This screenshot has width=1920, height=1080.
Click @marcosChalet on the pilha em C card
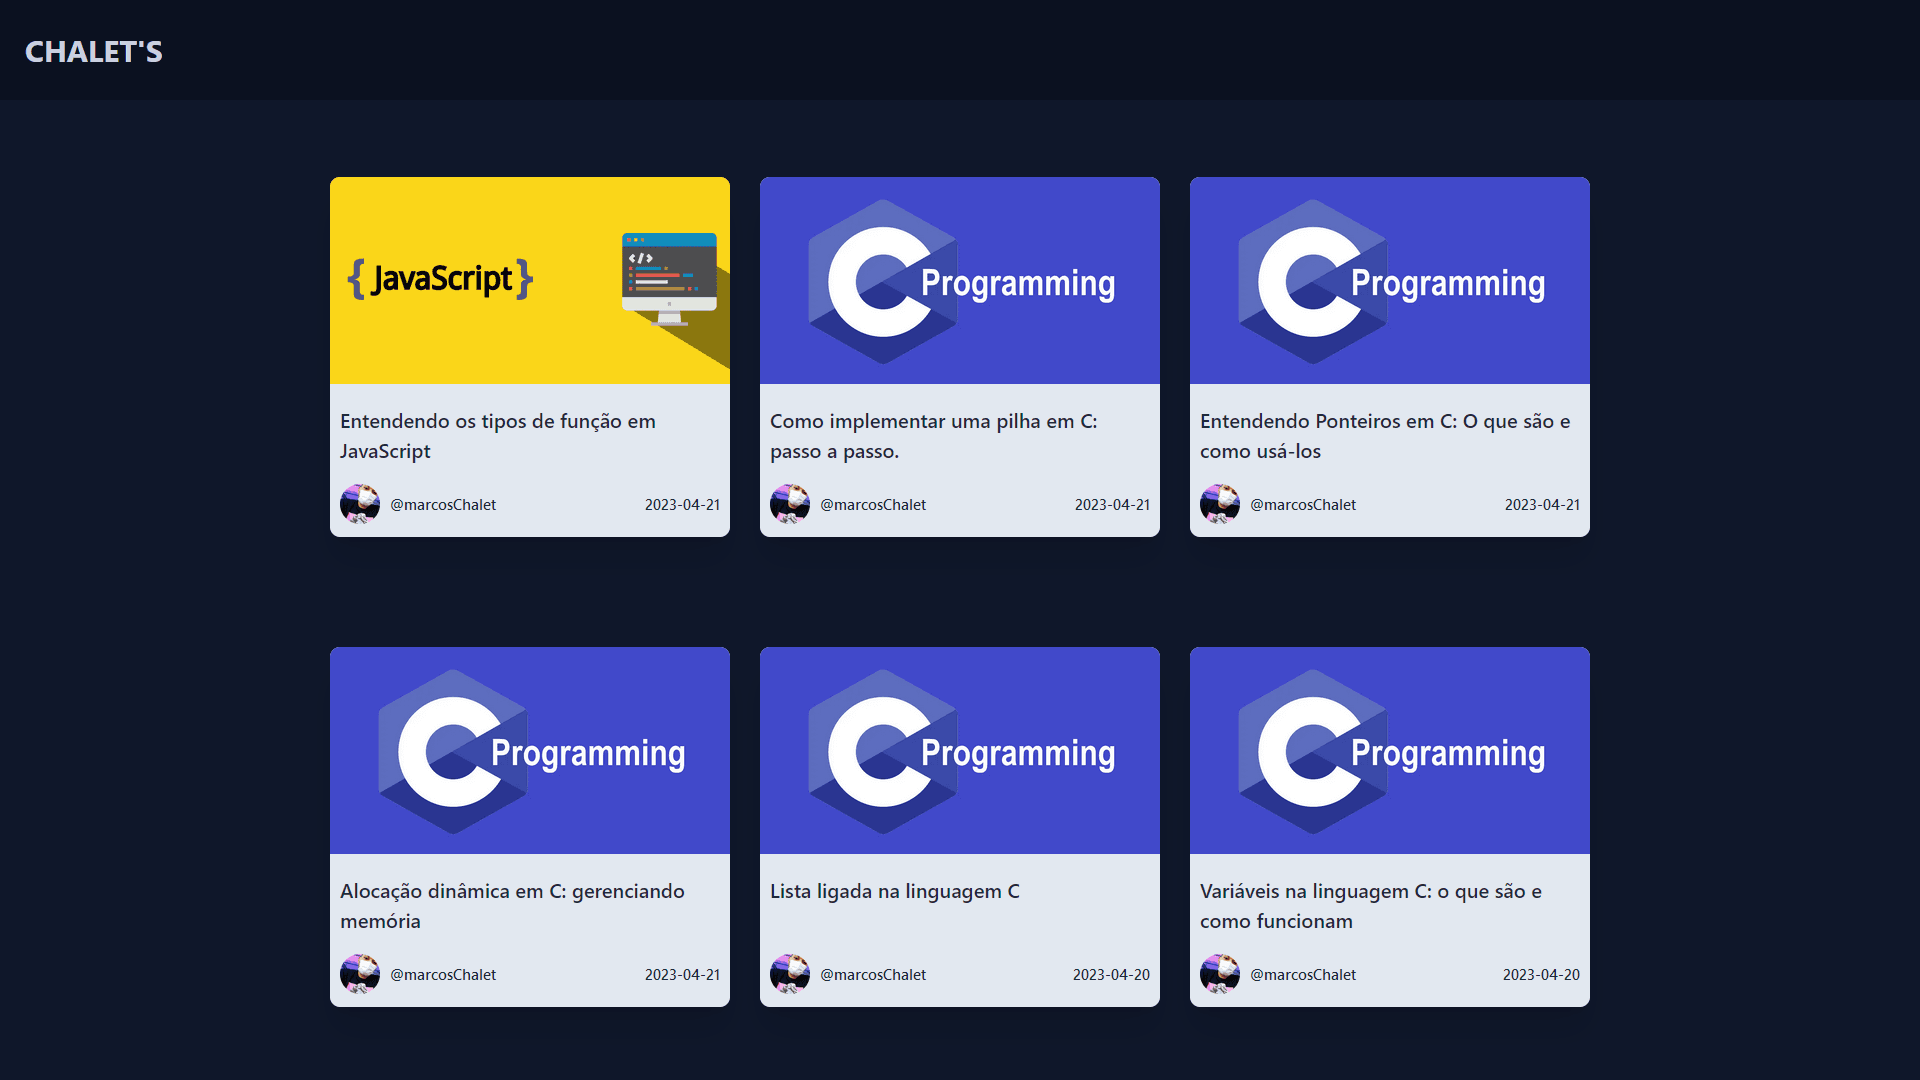click(x=873, y=505)
